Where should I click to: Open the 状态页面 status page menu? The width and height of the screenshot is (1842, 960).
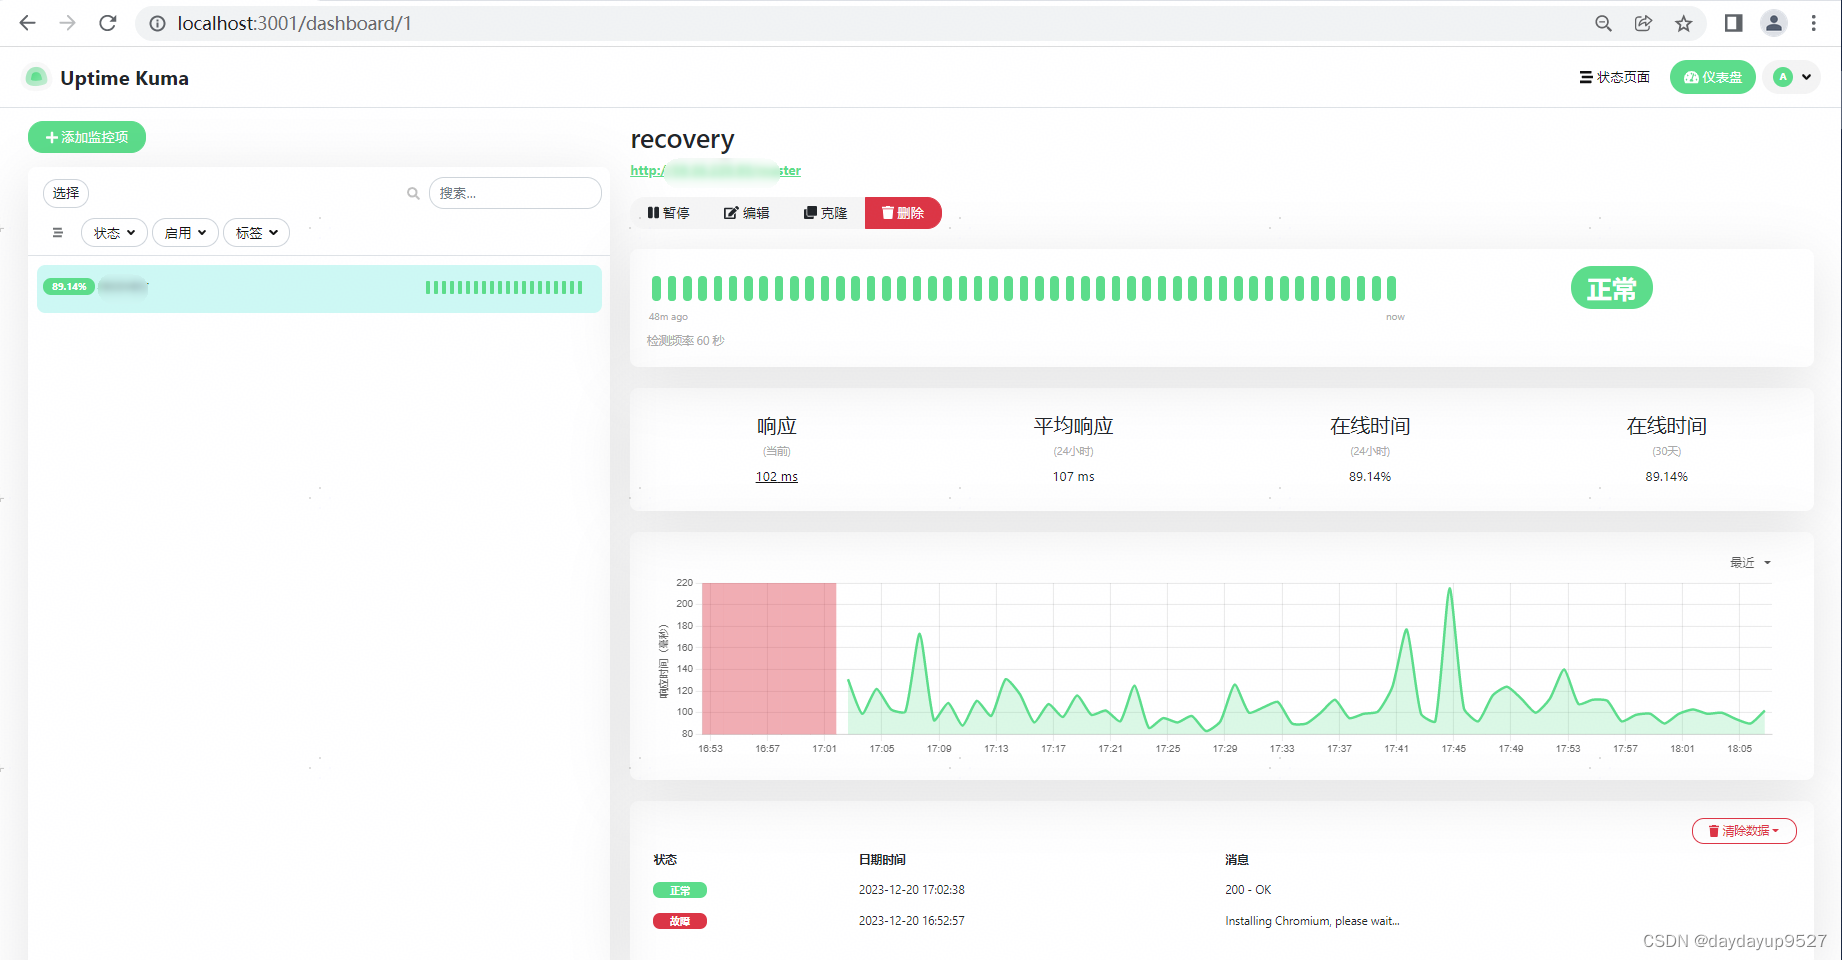(x=1614, y=77)
